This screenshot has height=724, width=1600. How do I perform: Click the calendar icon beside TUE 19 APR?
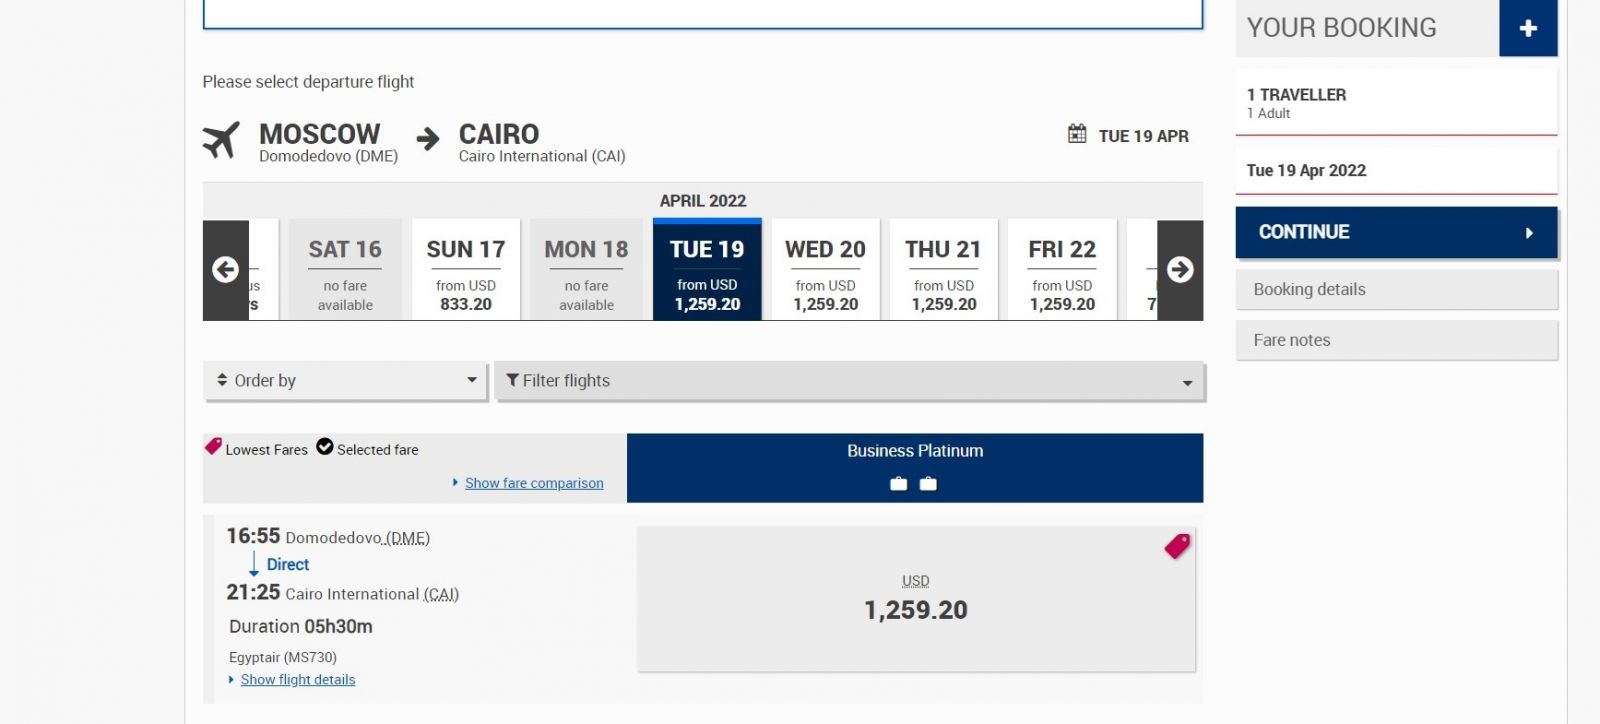point(1077,134)
